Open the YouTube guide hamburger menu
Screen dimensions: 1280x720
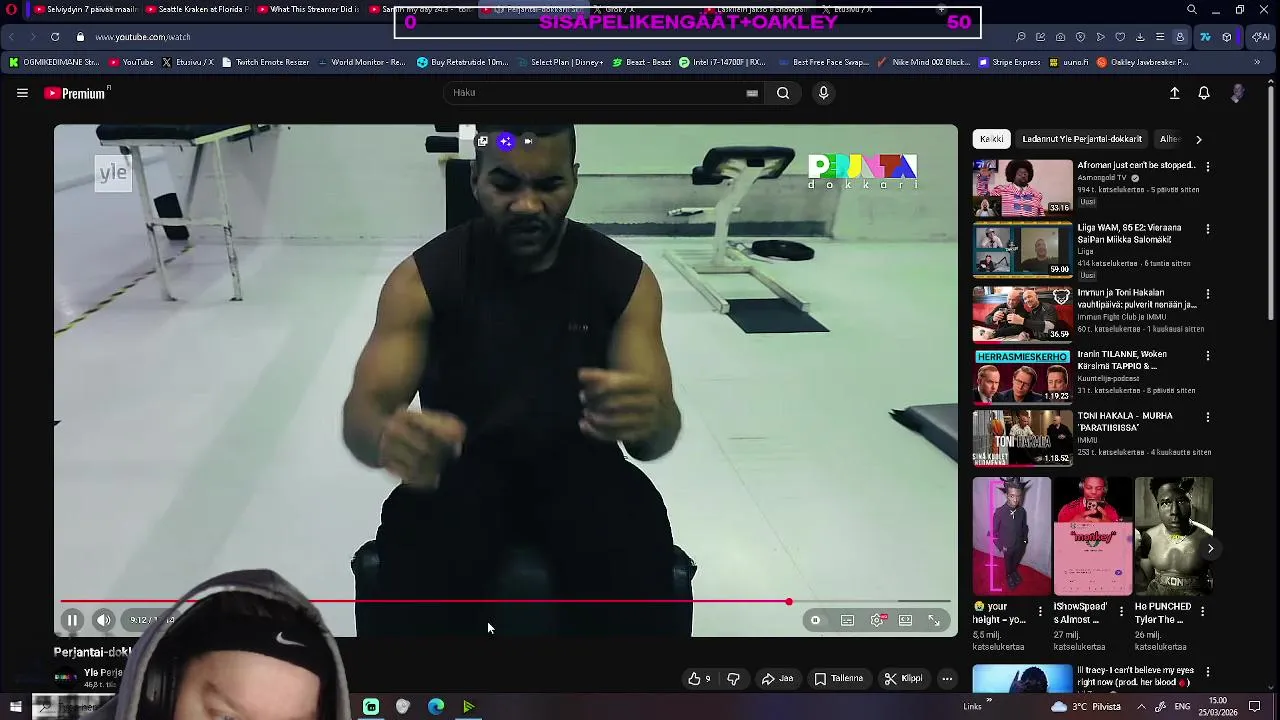point(22,93)
